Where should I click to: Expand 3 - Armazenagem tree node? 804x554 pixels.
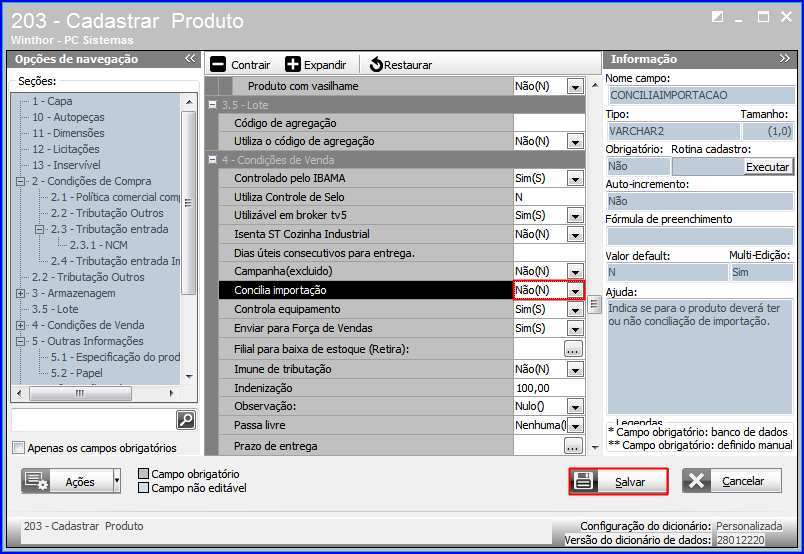(x=21, y=293)
